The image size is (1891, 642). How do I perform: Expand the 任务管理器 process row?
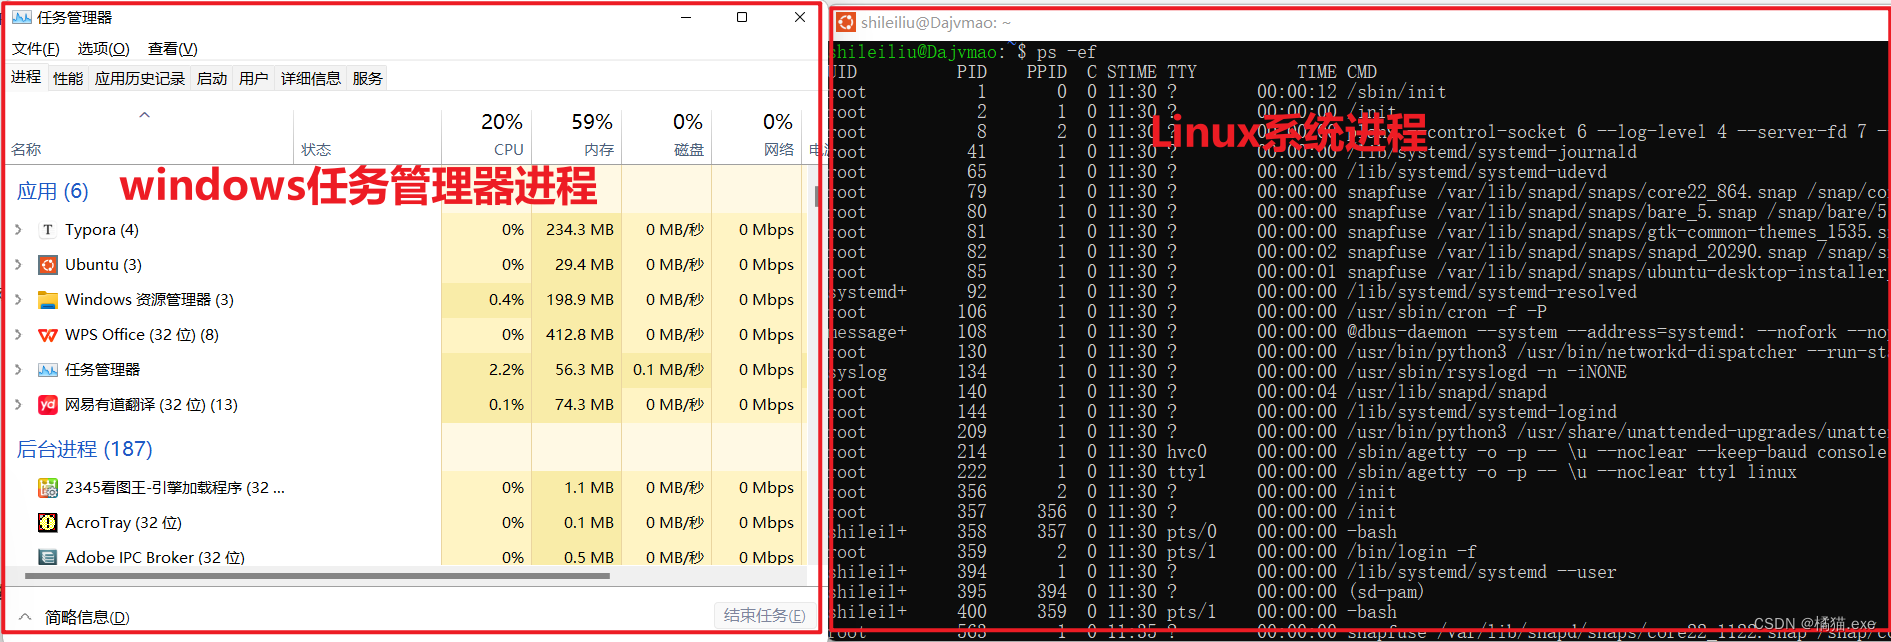click(x=18, y=370)
